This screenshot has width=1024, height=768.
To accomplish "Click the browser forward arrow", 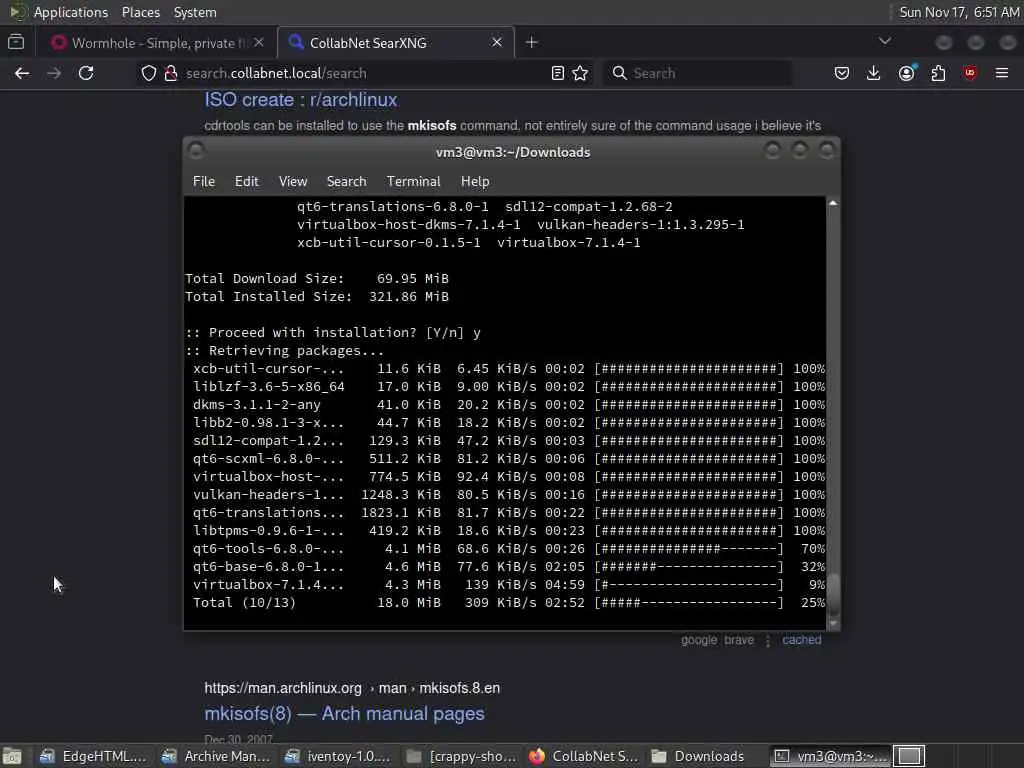I will [x=54, y=73].
